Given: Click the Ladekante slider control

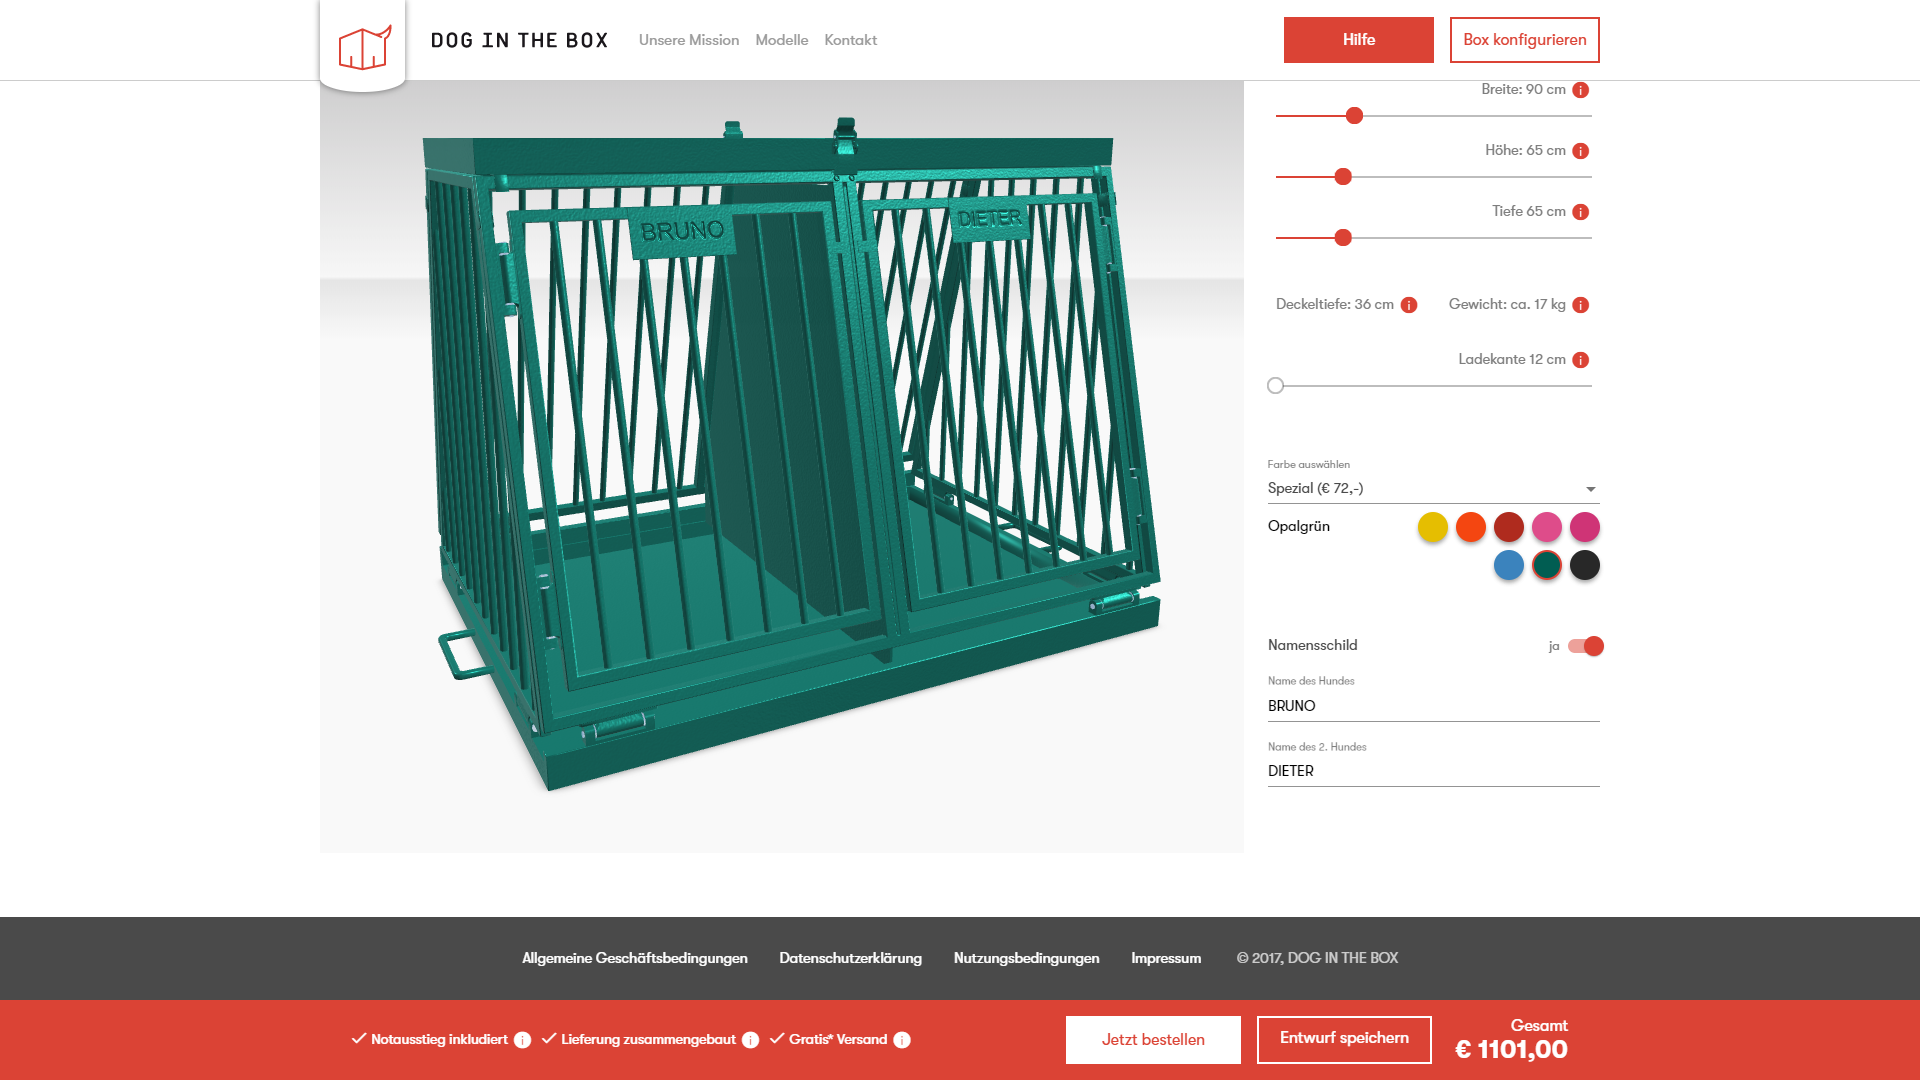Looking at the screenshot, I should [1276, 385].
